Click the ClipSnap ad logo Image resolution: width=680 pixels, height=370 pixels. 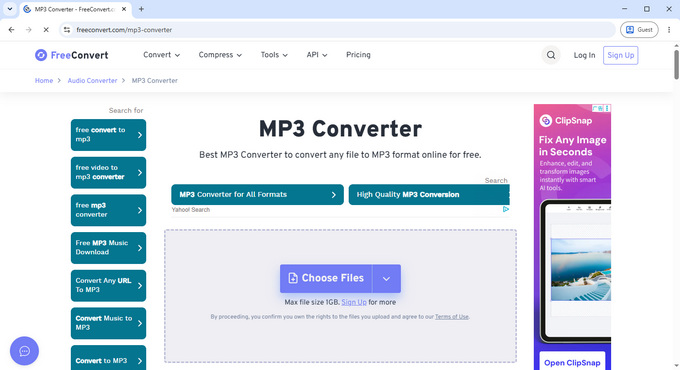pos(566,121)
